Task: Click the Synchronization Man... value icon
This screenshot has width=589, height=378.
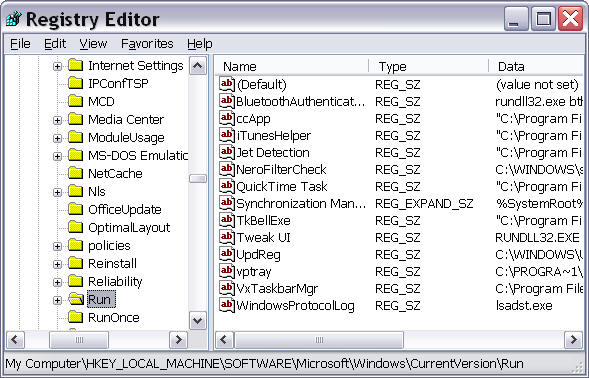Action: (x=227, y=203)
